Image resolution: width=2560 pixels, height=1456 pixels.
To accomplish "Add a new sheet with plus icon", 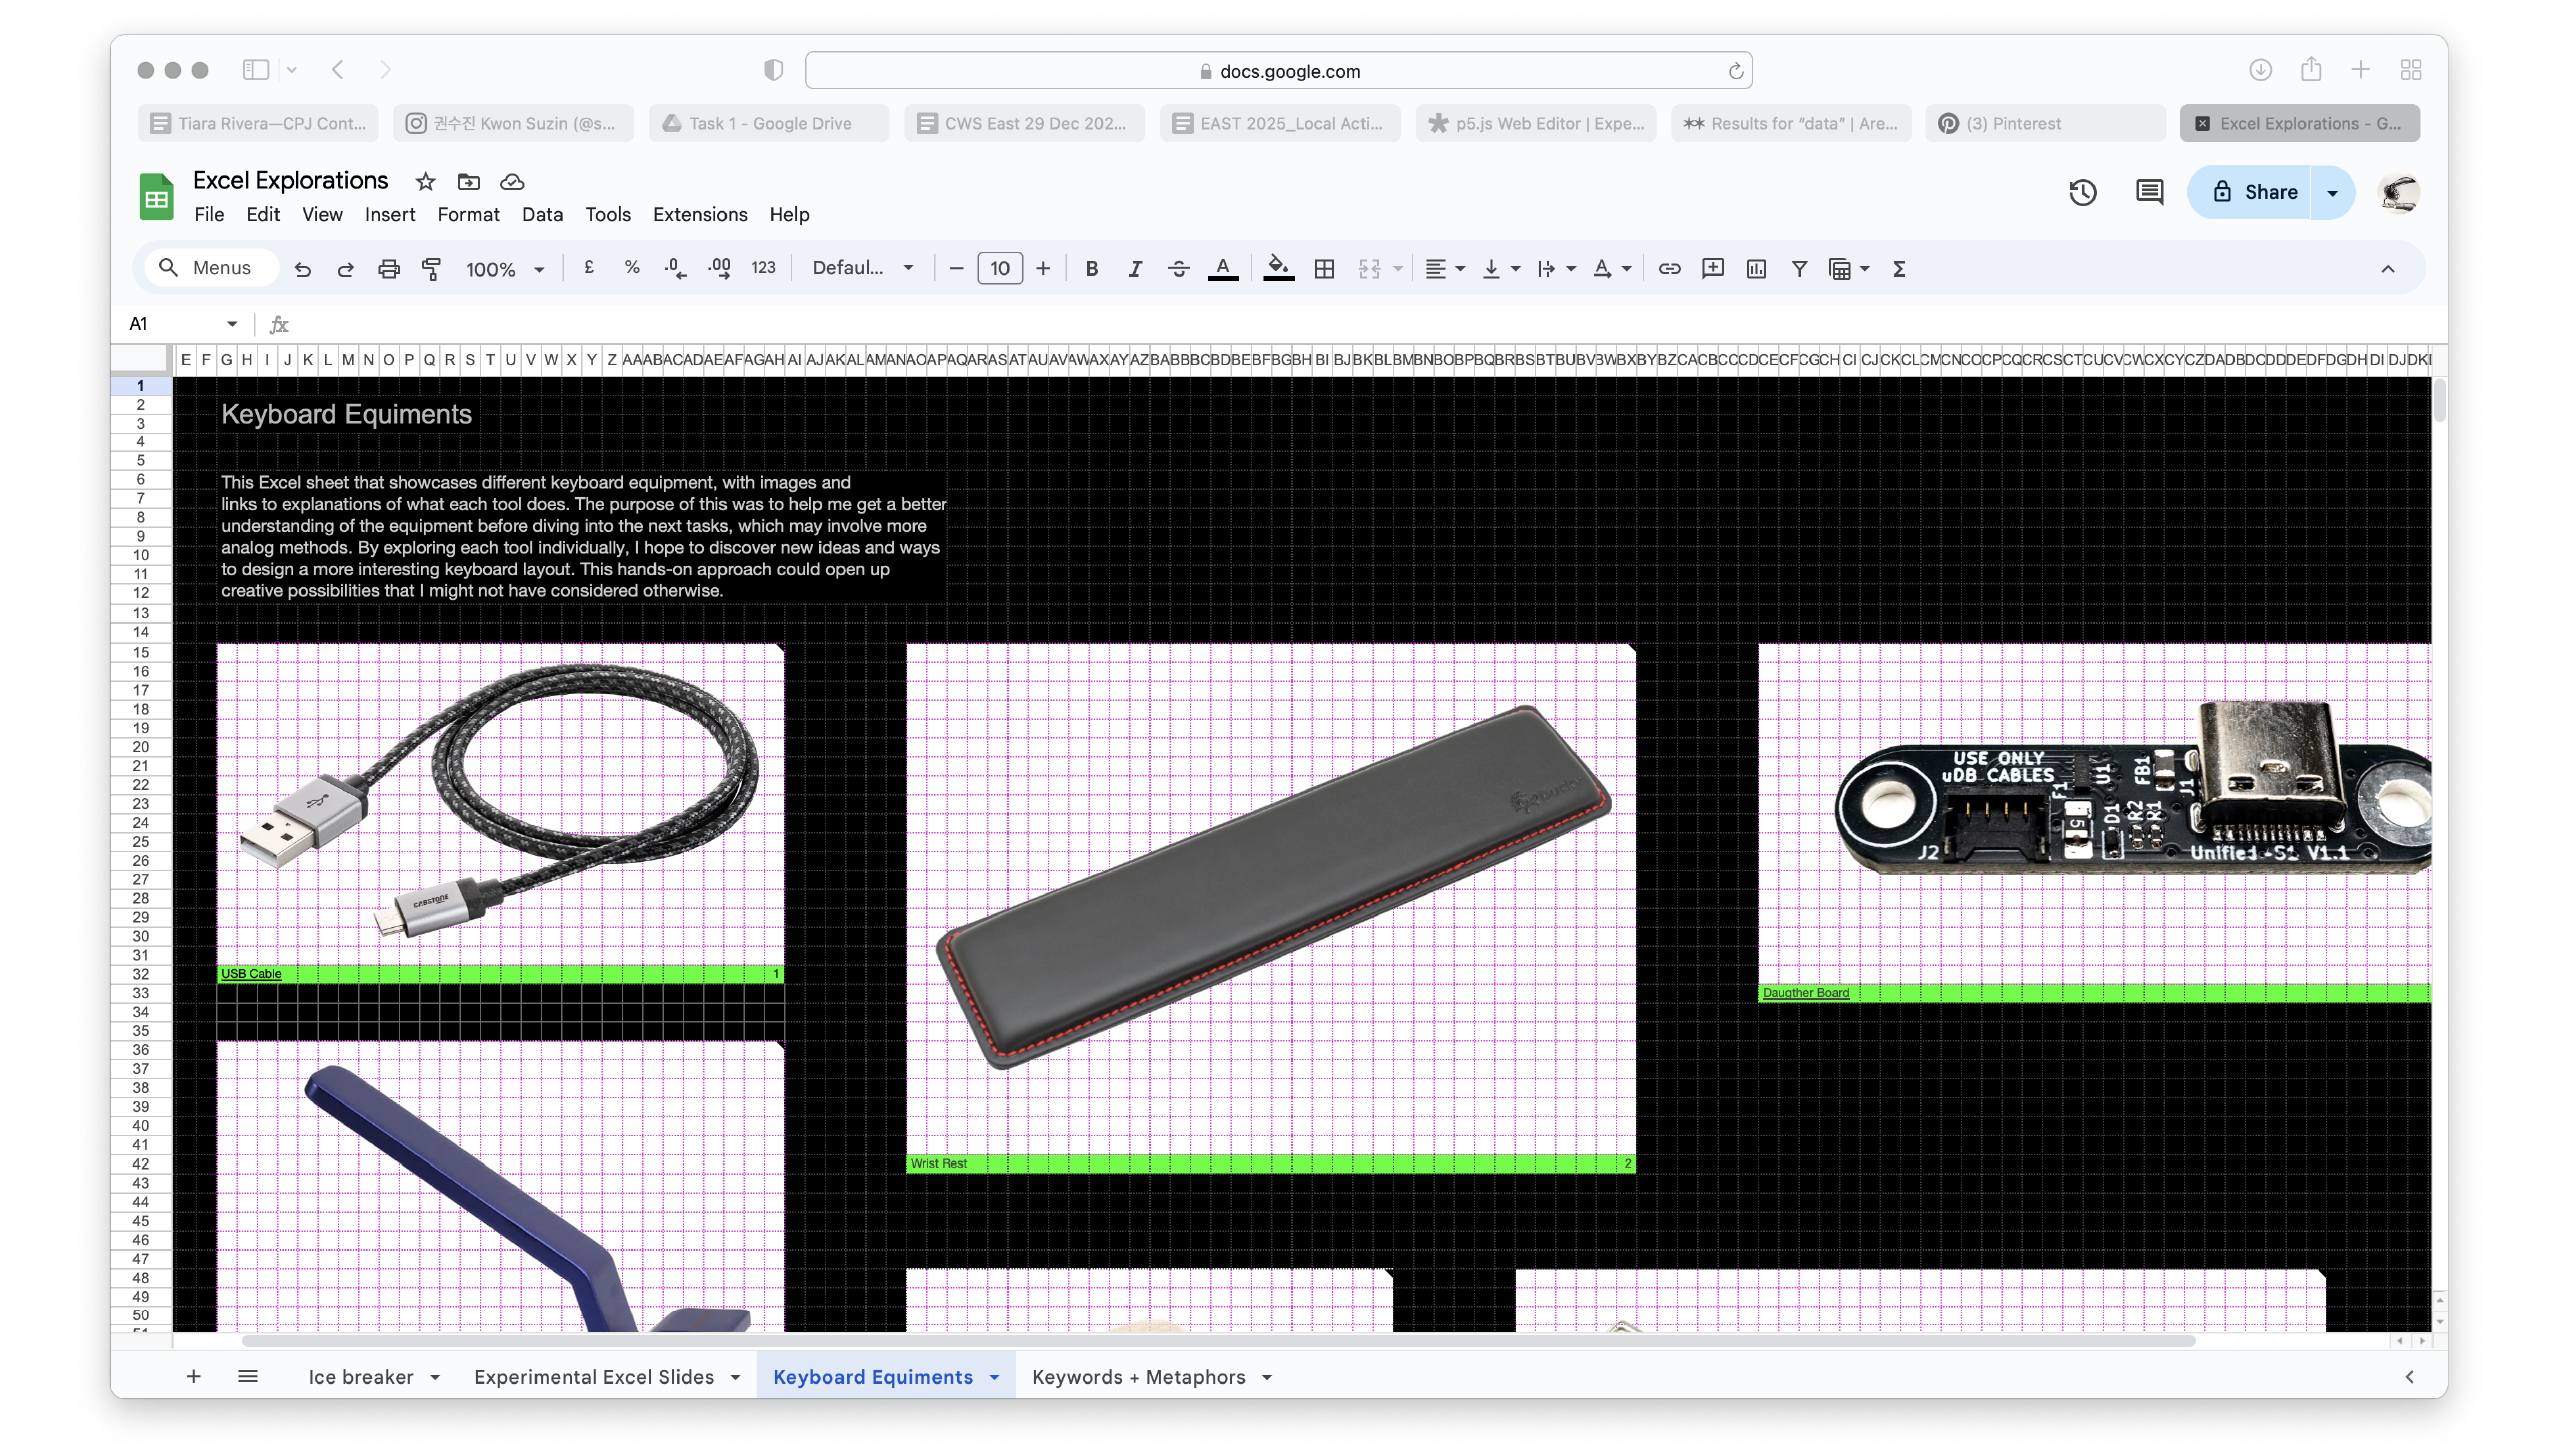I will (x=193, y=1376).
